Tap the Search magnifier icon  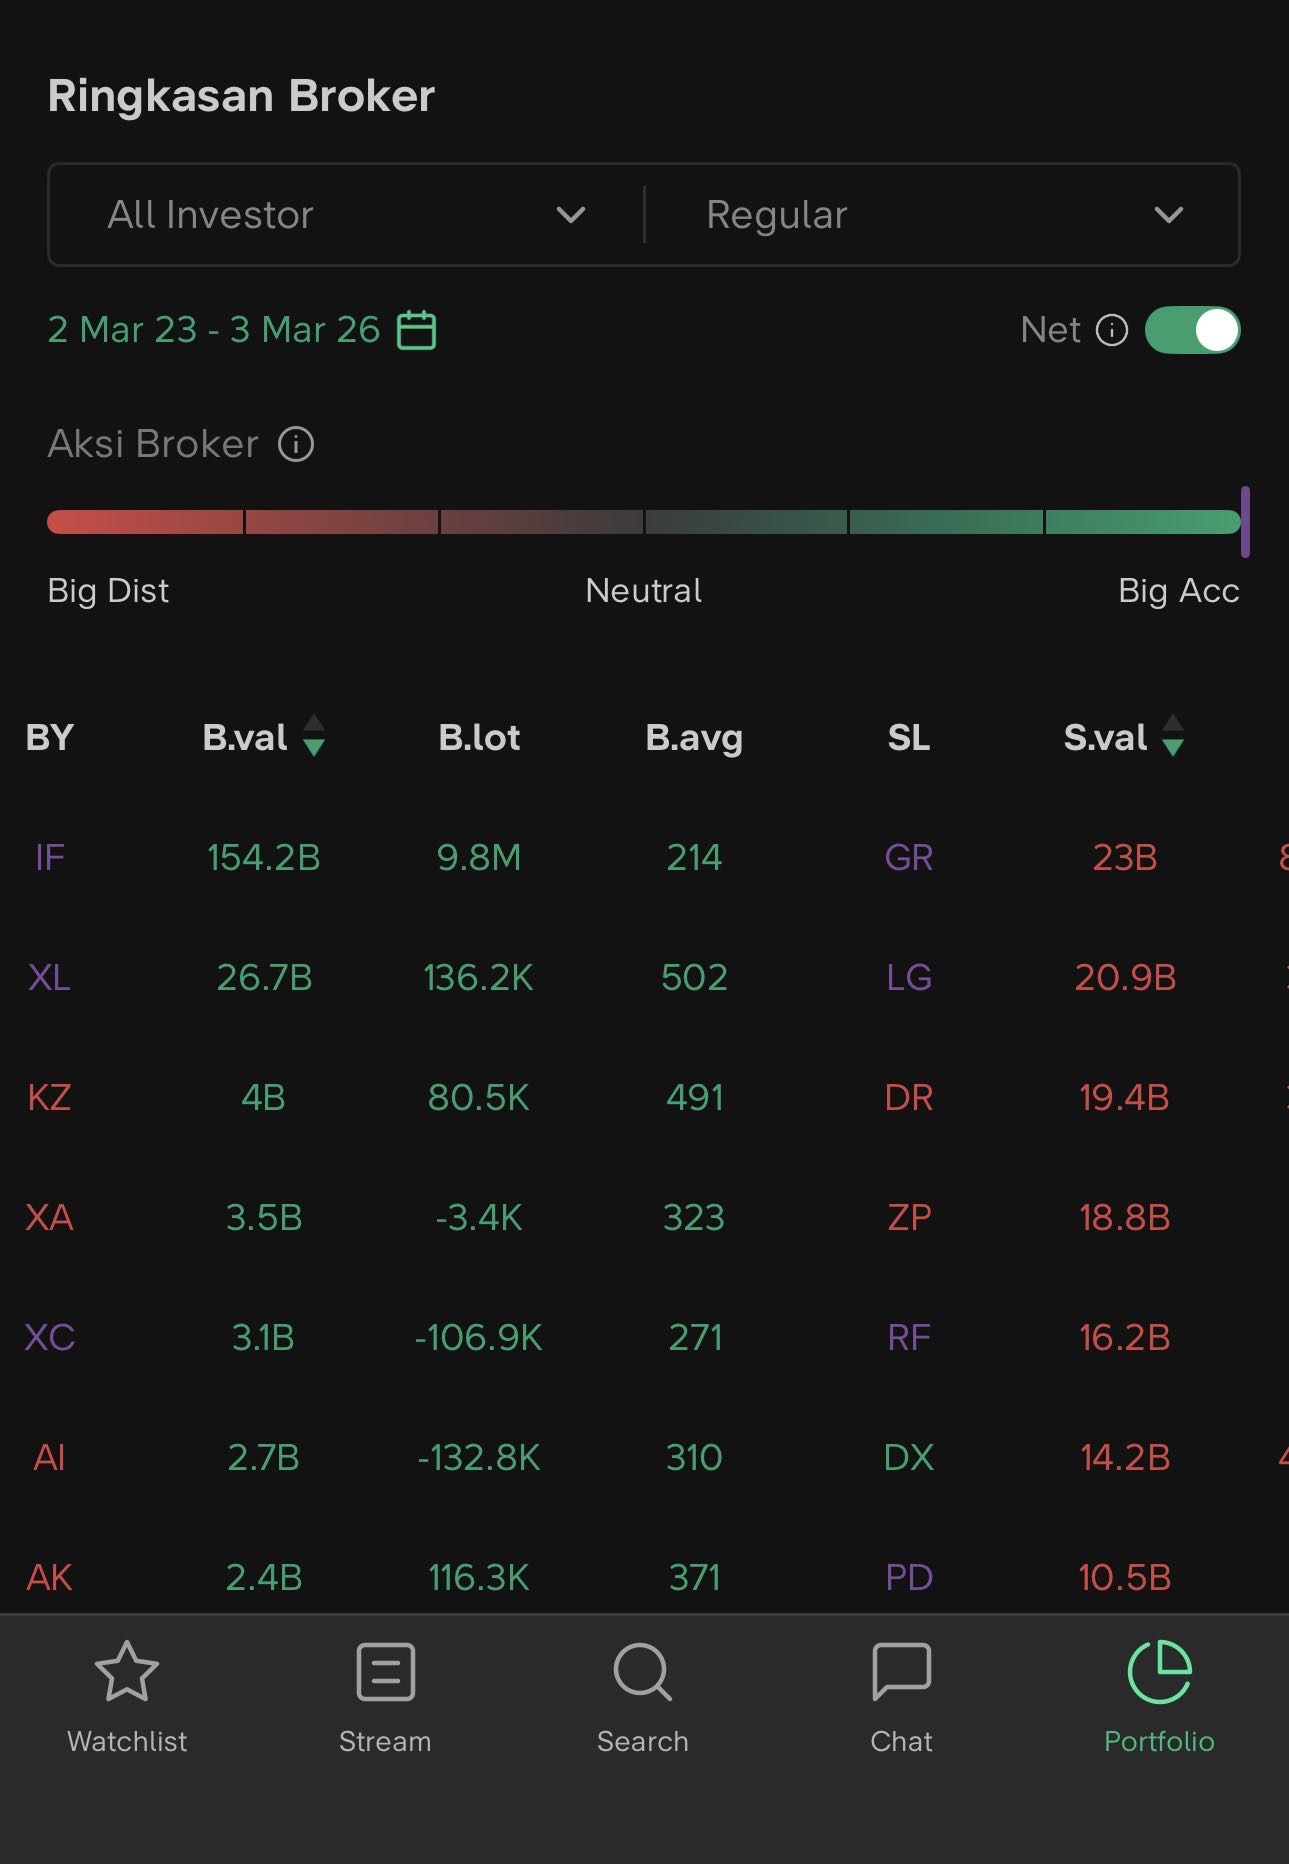click(x=642, y=1672)
